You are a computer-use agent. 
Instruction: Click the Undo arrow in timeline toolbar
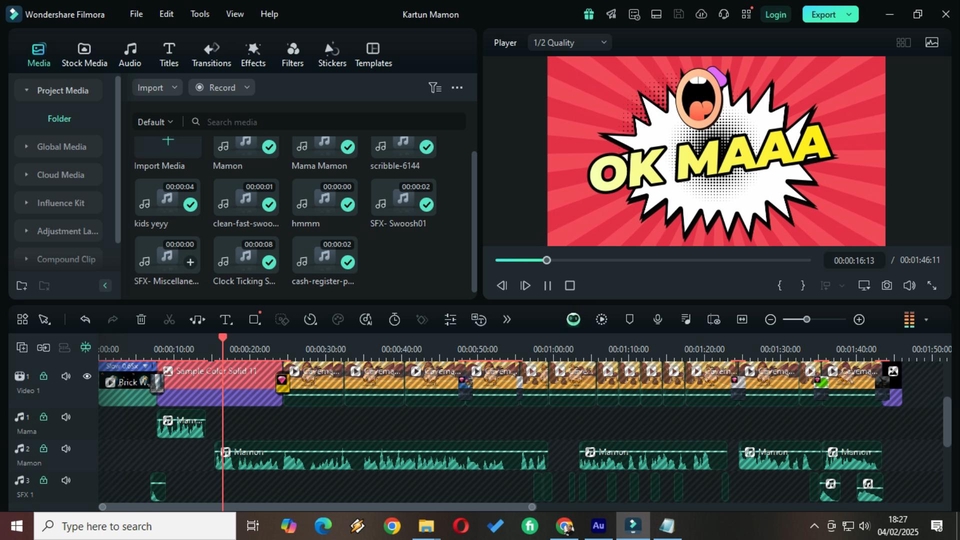[85, 320]
